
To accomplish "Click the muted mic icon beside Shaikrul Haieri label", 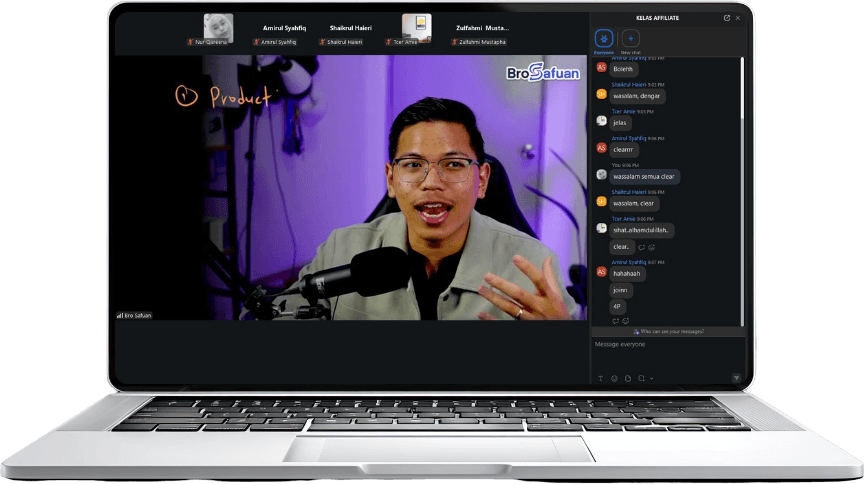I will (x=323, y=42).
